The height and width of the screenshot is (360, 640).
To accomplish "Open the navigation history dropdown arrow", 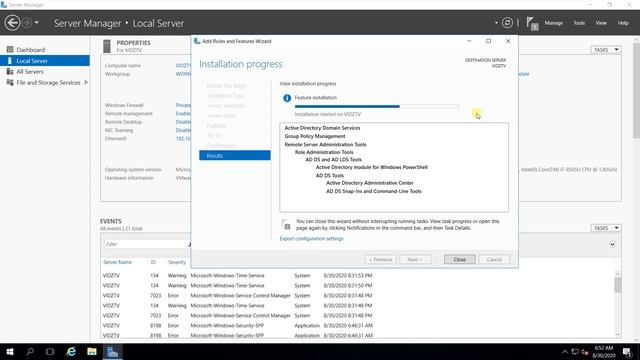I will pos(37,23).
